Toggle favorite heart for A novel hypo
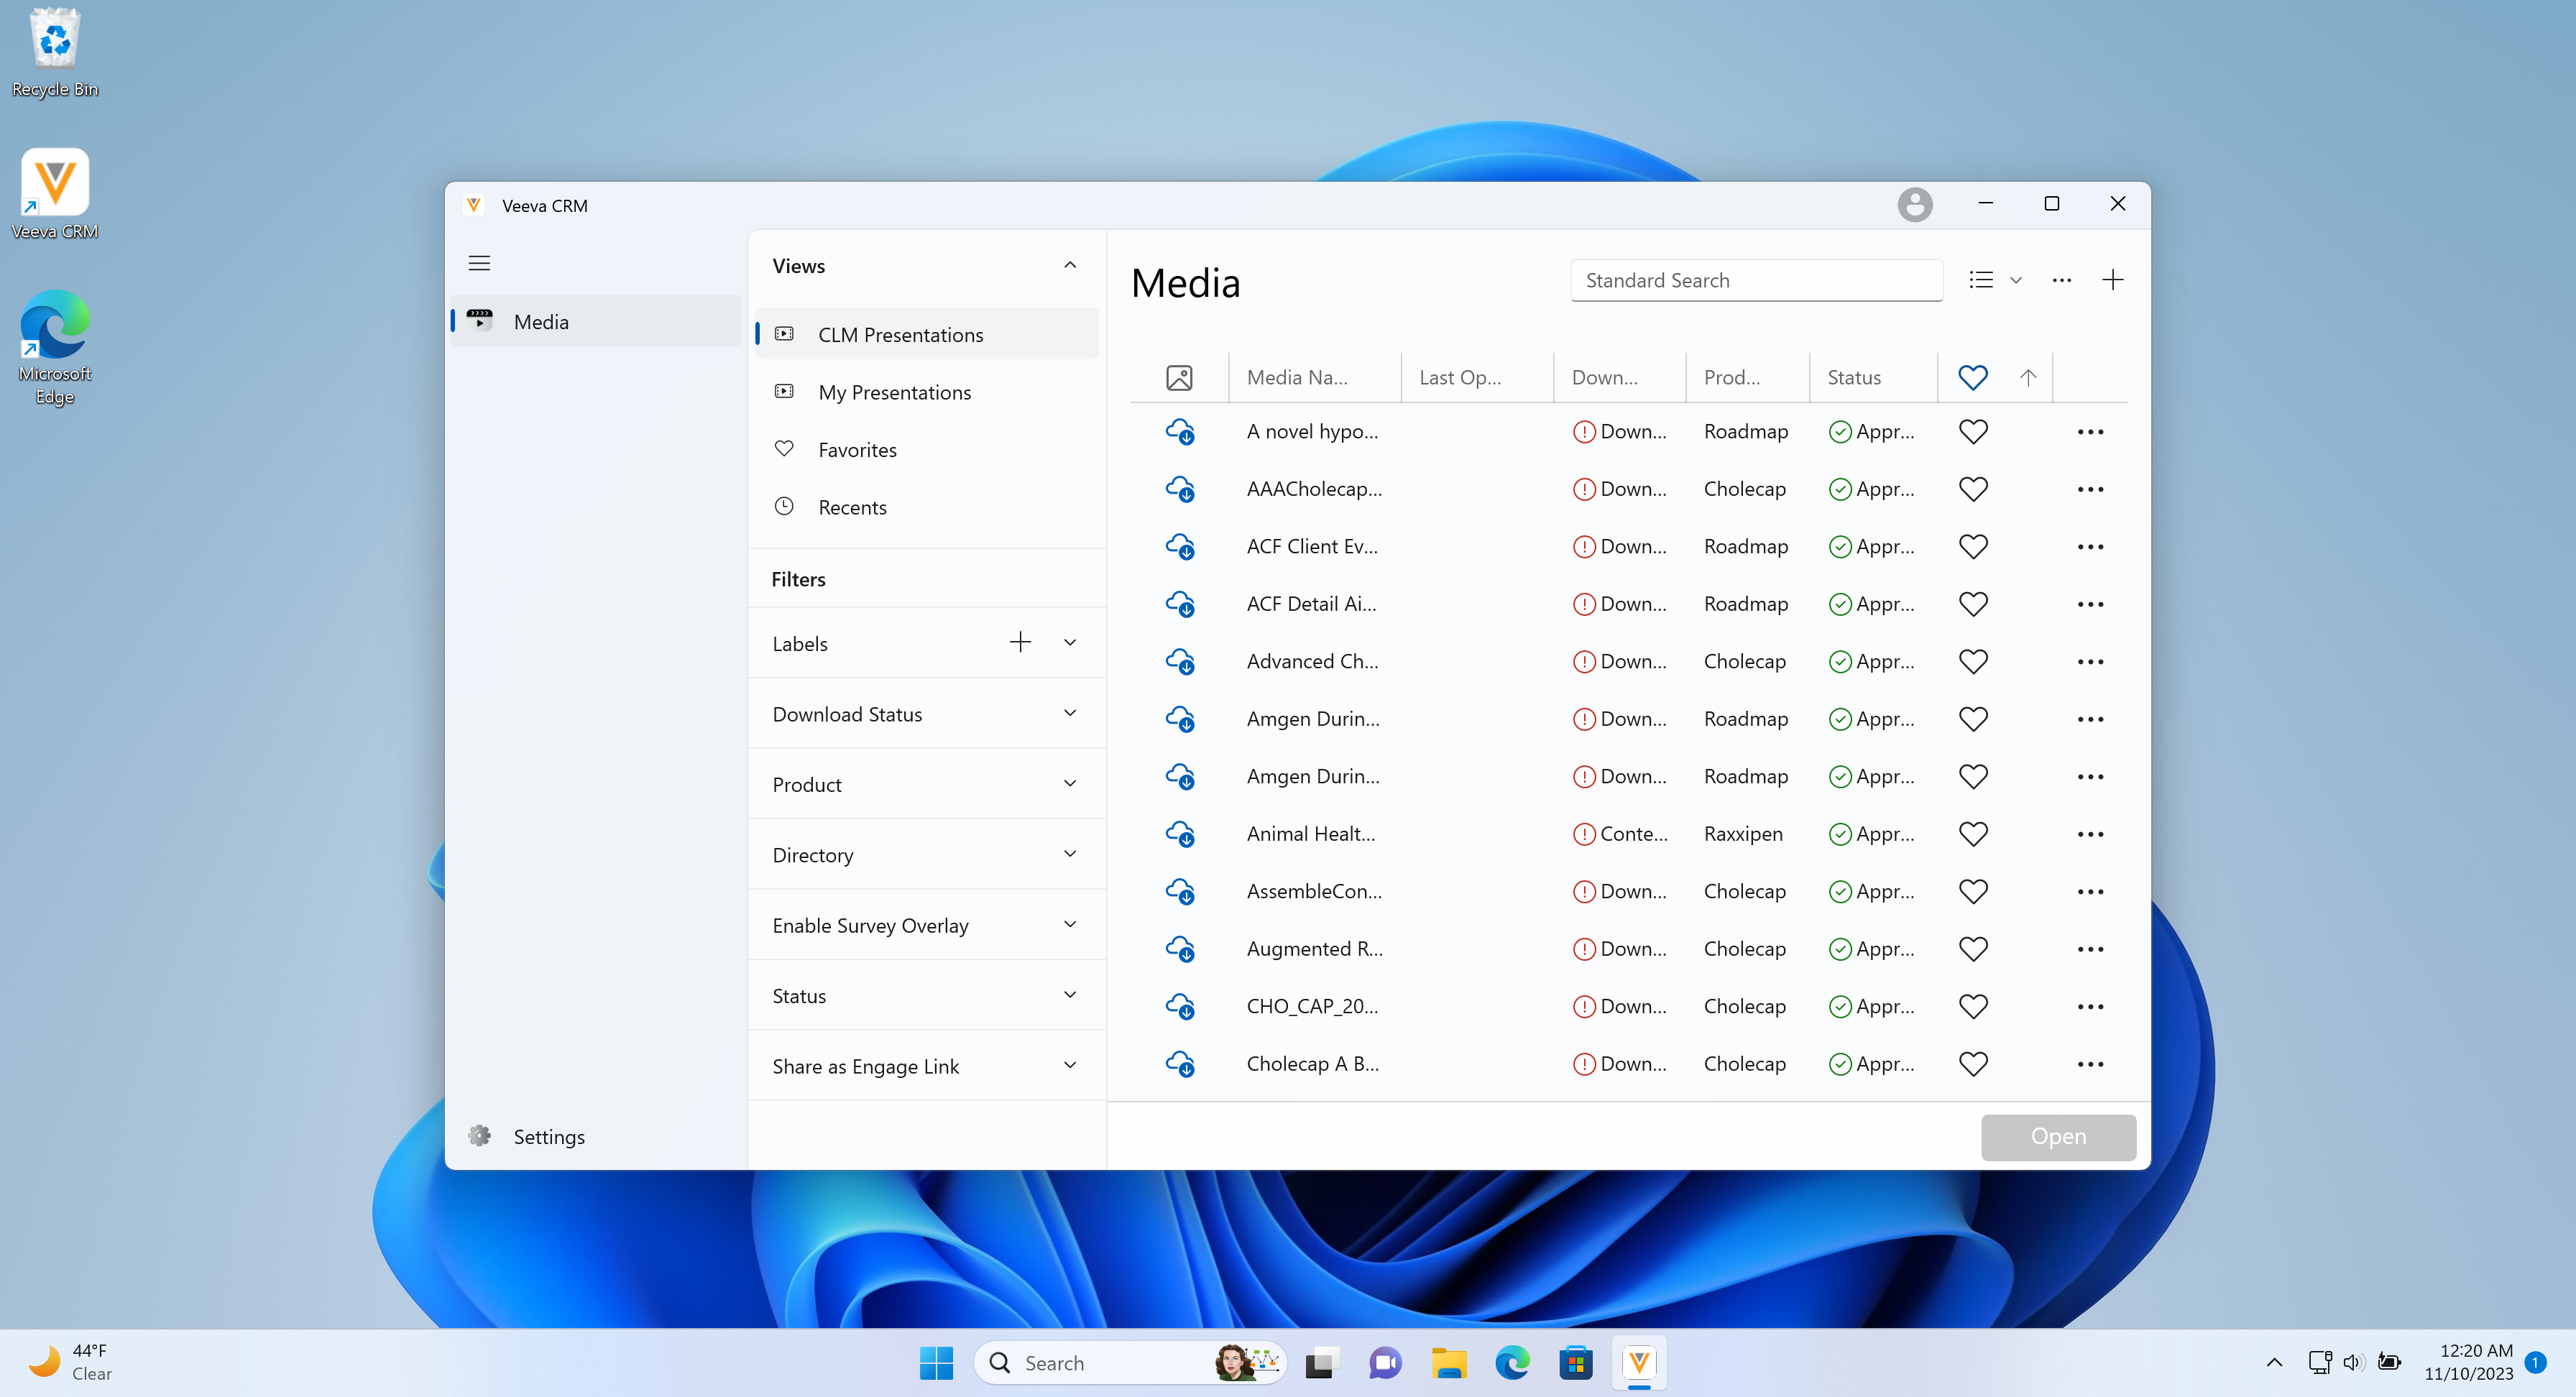The image size is (2576, 1397). click(x=1972, y=430)
